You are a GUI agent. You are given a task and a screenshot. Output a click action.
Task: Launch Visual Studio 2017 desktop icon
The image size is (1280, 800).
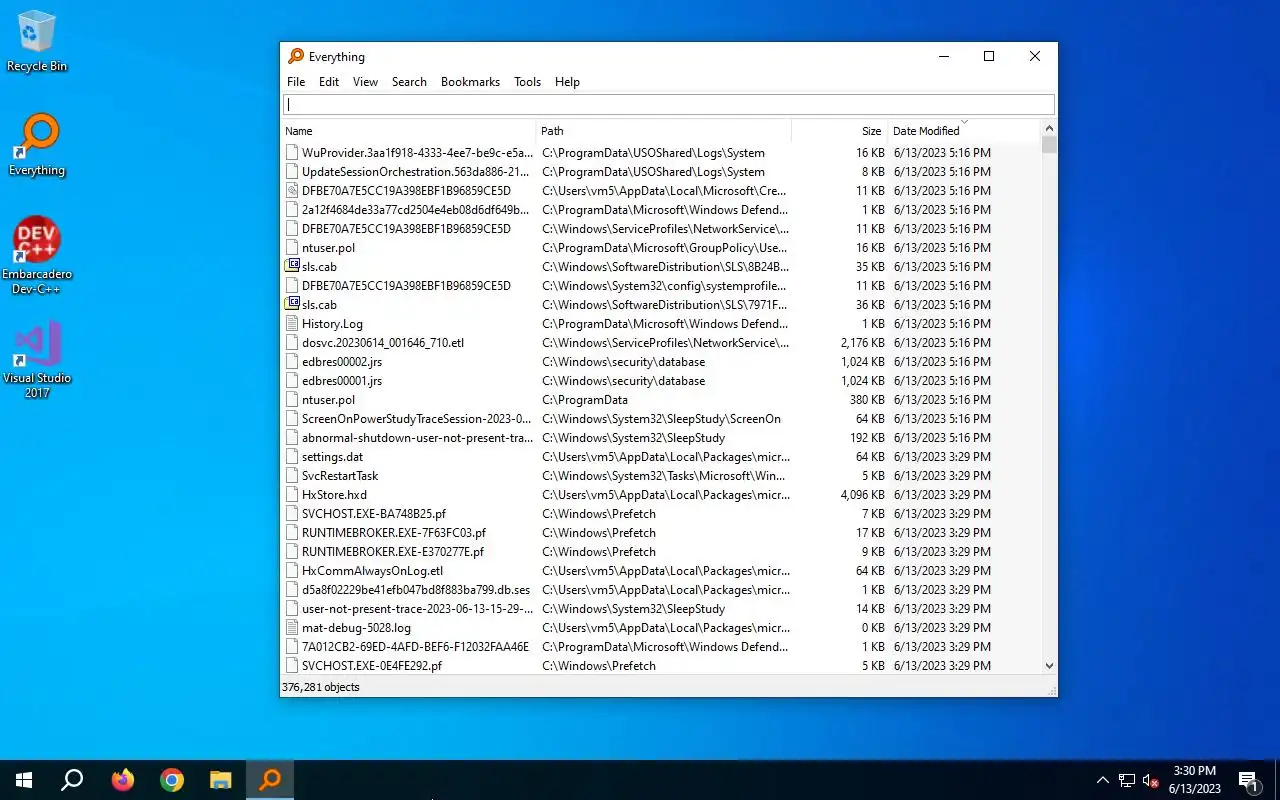37,360
